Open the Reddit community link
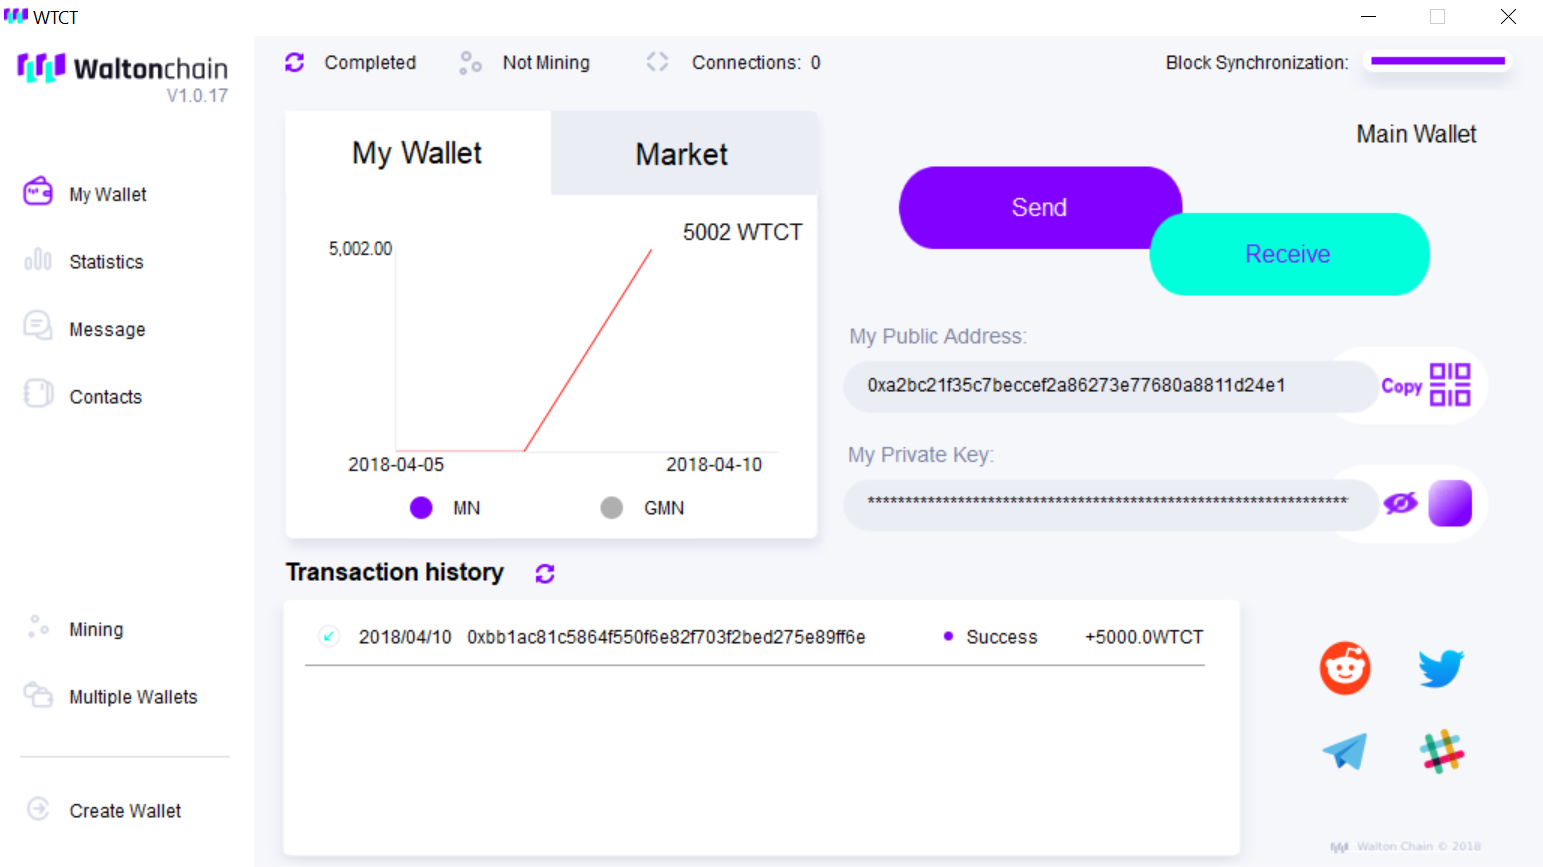 [x=1345, y=668]
